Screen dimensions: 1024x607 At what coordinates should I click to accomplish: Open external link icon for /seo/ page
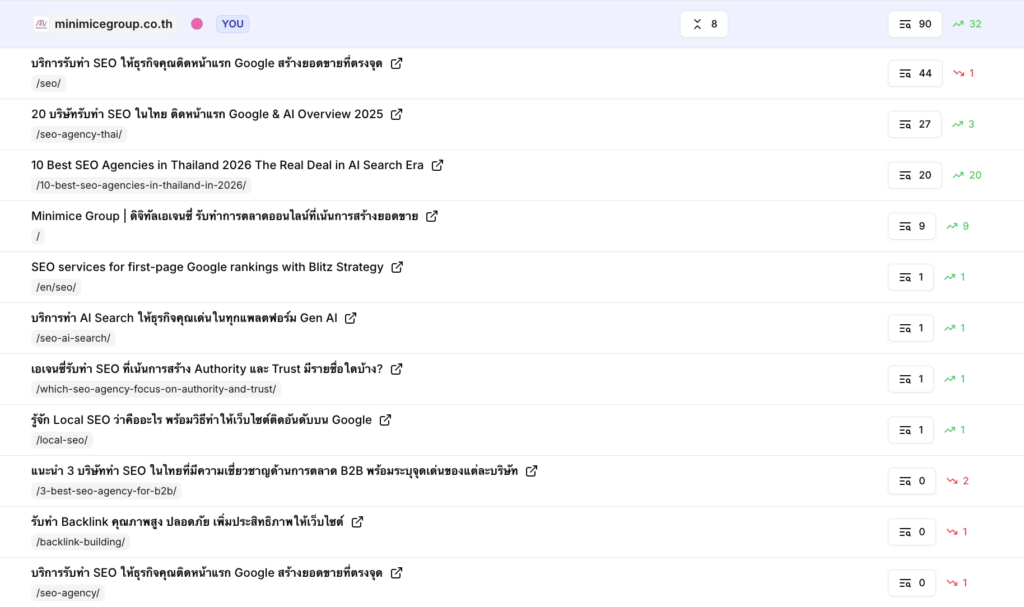tap(396, 63)
